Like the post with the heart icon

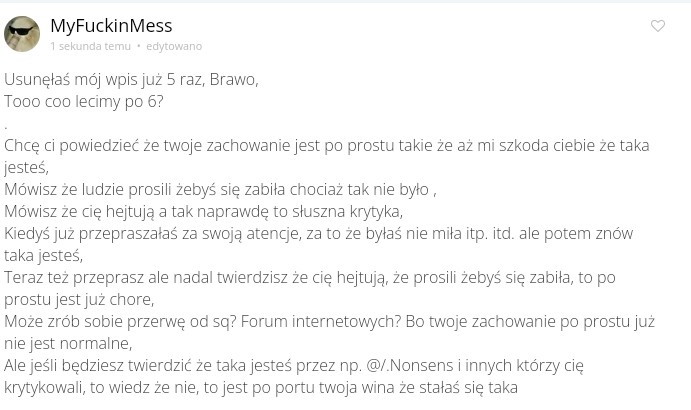pyautogui.click(x=658, y=26)
